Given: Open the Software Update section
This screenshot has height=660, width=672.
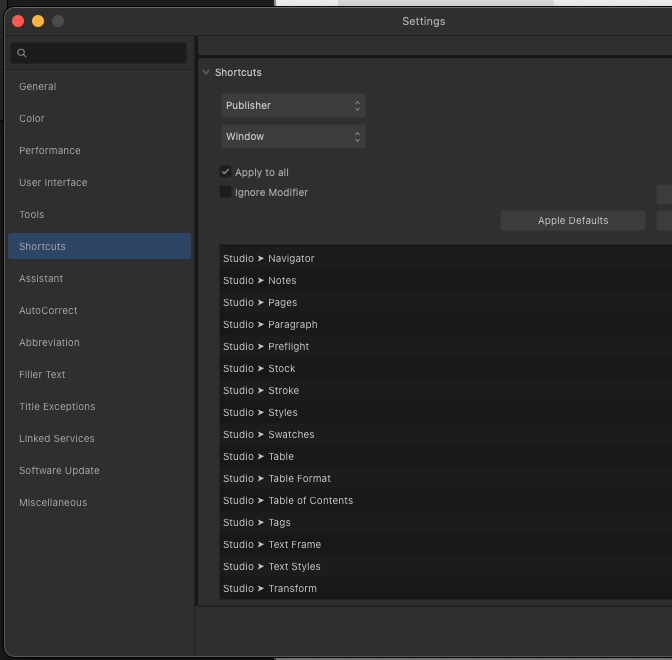Looking at the screenshot, I should (x=59, y=471).
